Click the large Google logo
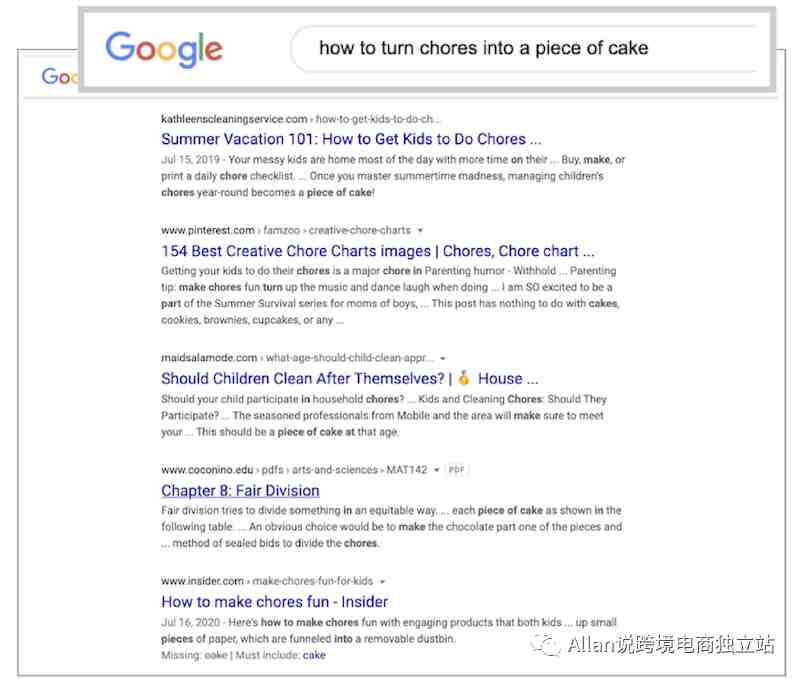 tap(164, 49)
